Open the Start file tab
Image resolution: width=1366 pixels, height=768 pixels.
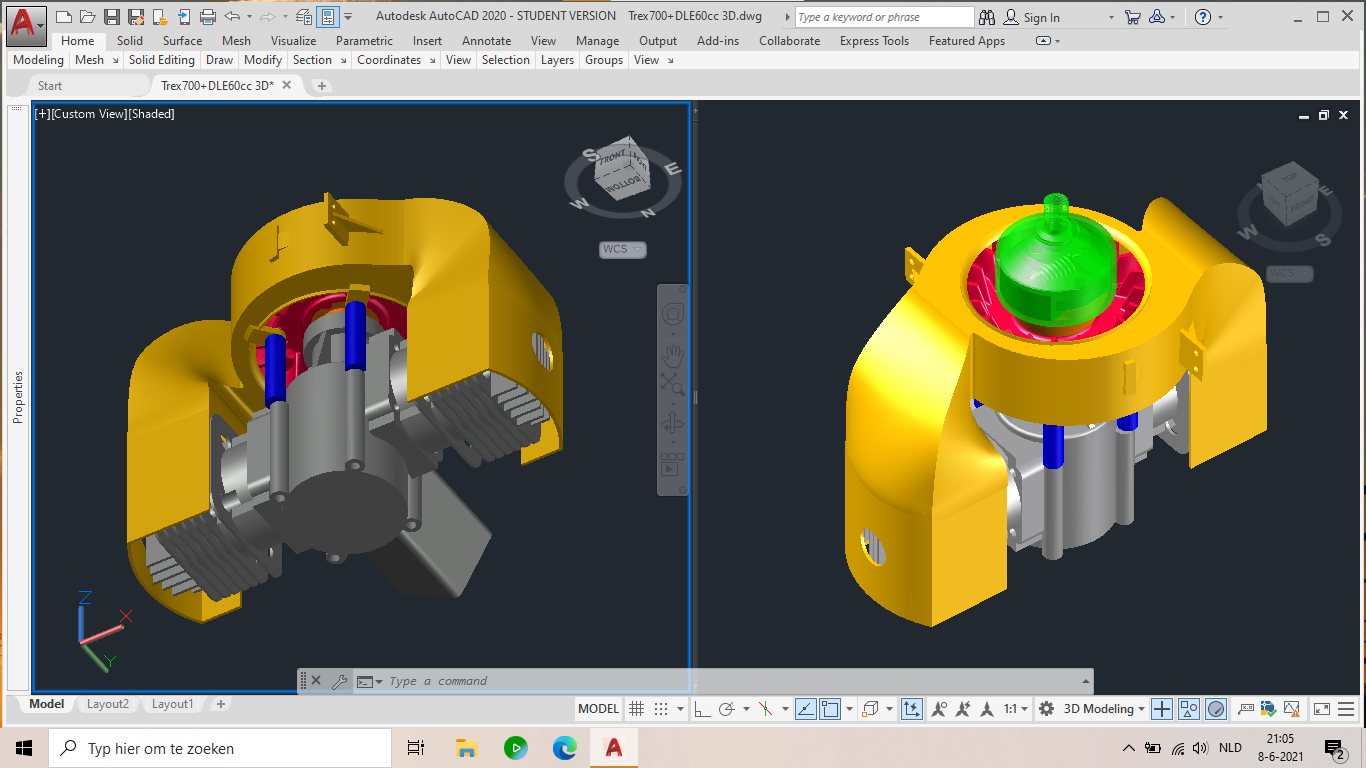coord(50,86)
